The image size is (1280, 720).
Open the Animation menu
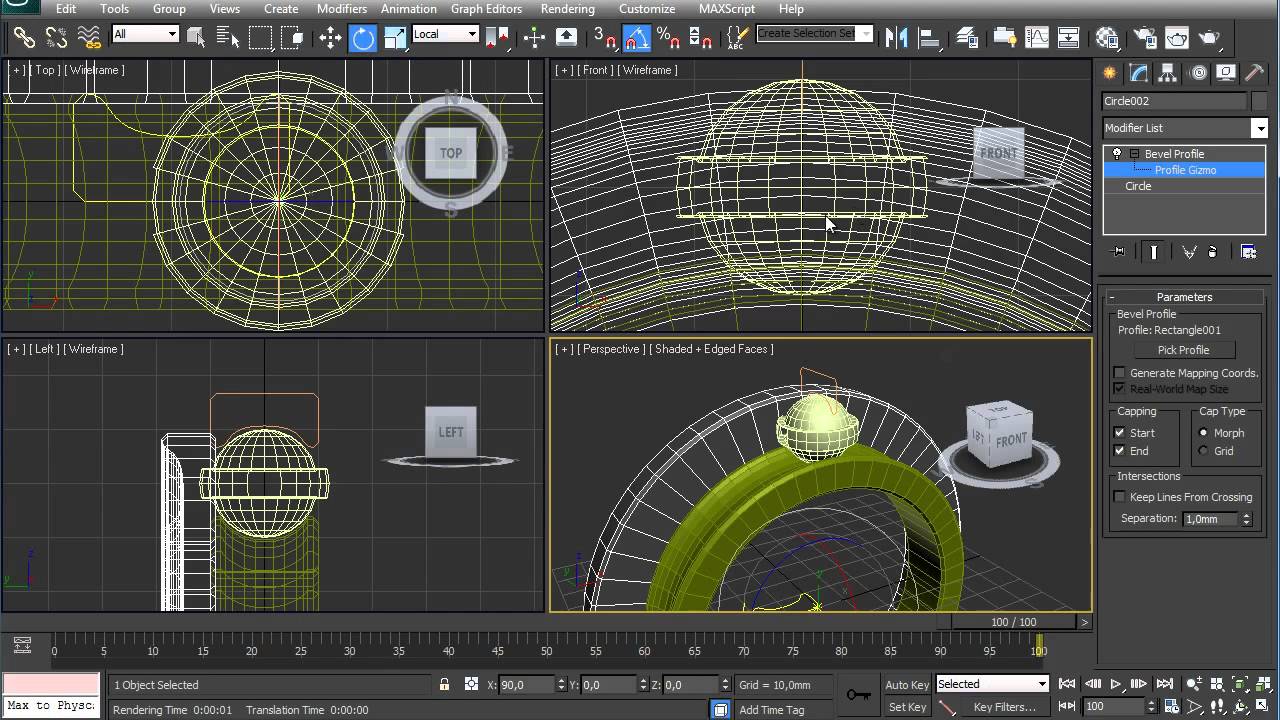click(409, 9)
